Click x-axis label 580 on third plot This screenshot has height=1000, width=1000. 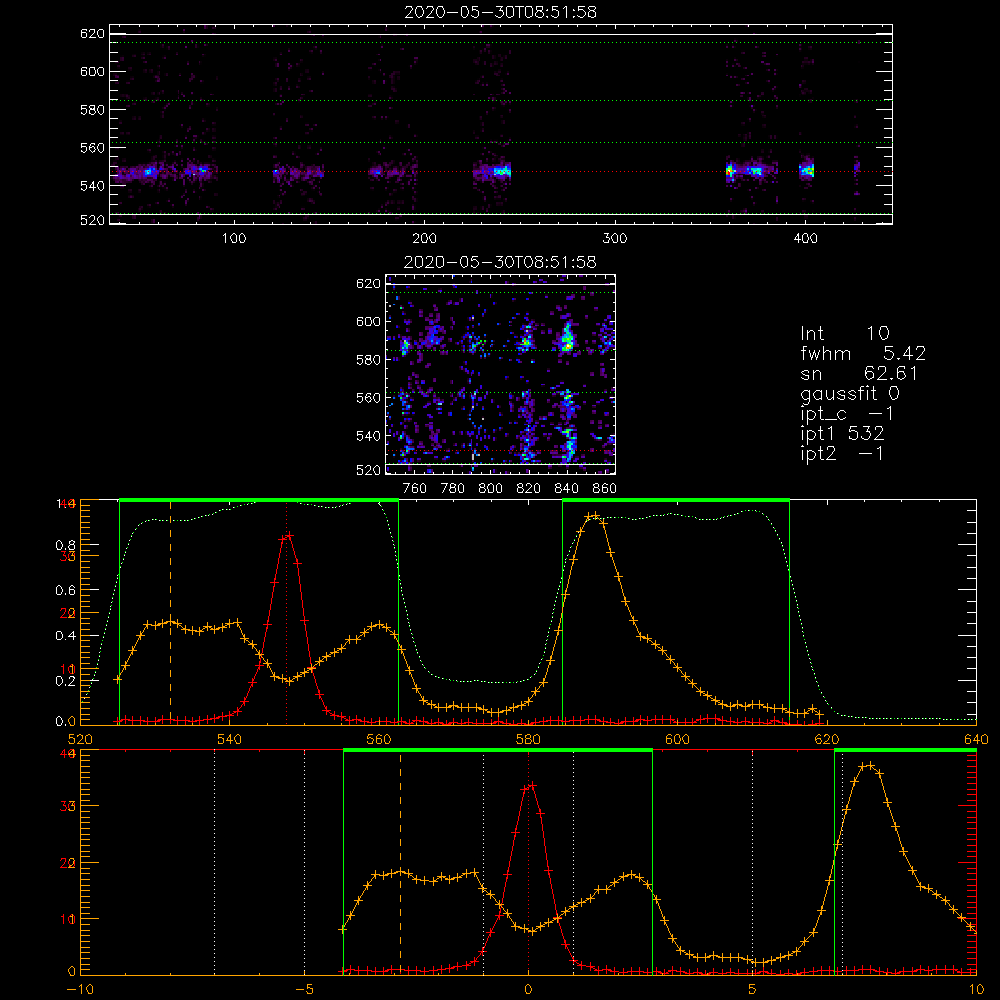pyautogui.click(x=528, y=740)
